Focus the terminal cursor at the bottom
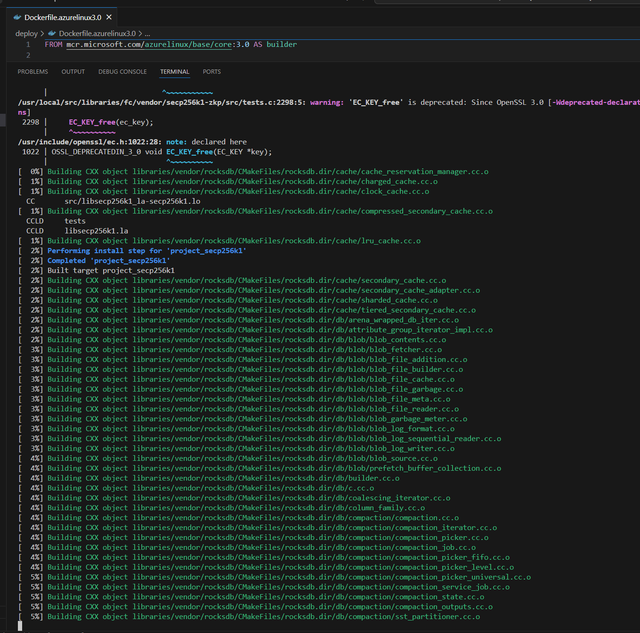640x633 pixels. (x=20, y=627)
